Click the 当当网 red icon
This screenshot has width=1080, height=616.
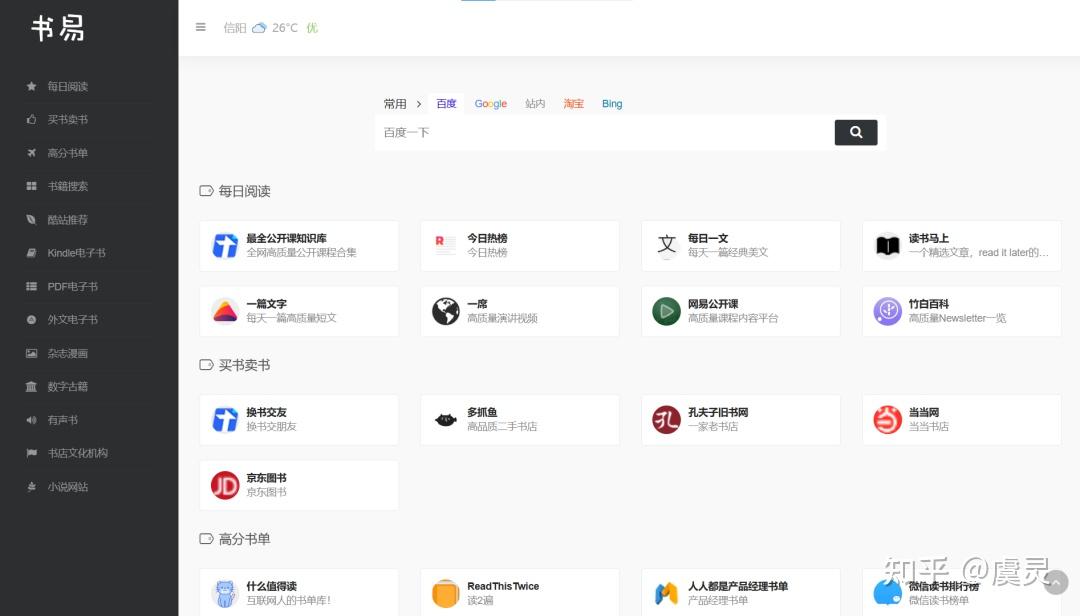887,420
